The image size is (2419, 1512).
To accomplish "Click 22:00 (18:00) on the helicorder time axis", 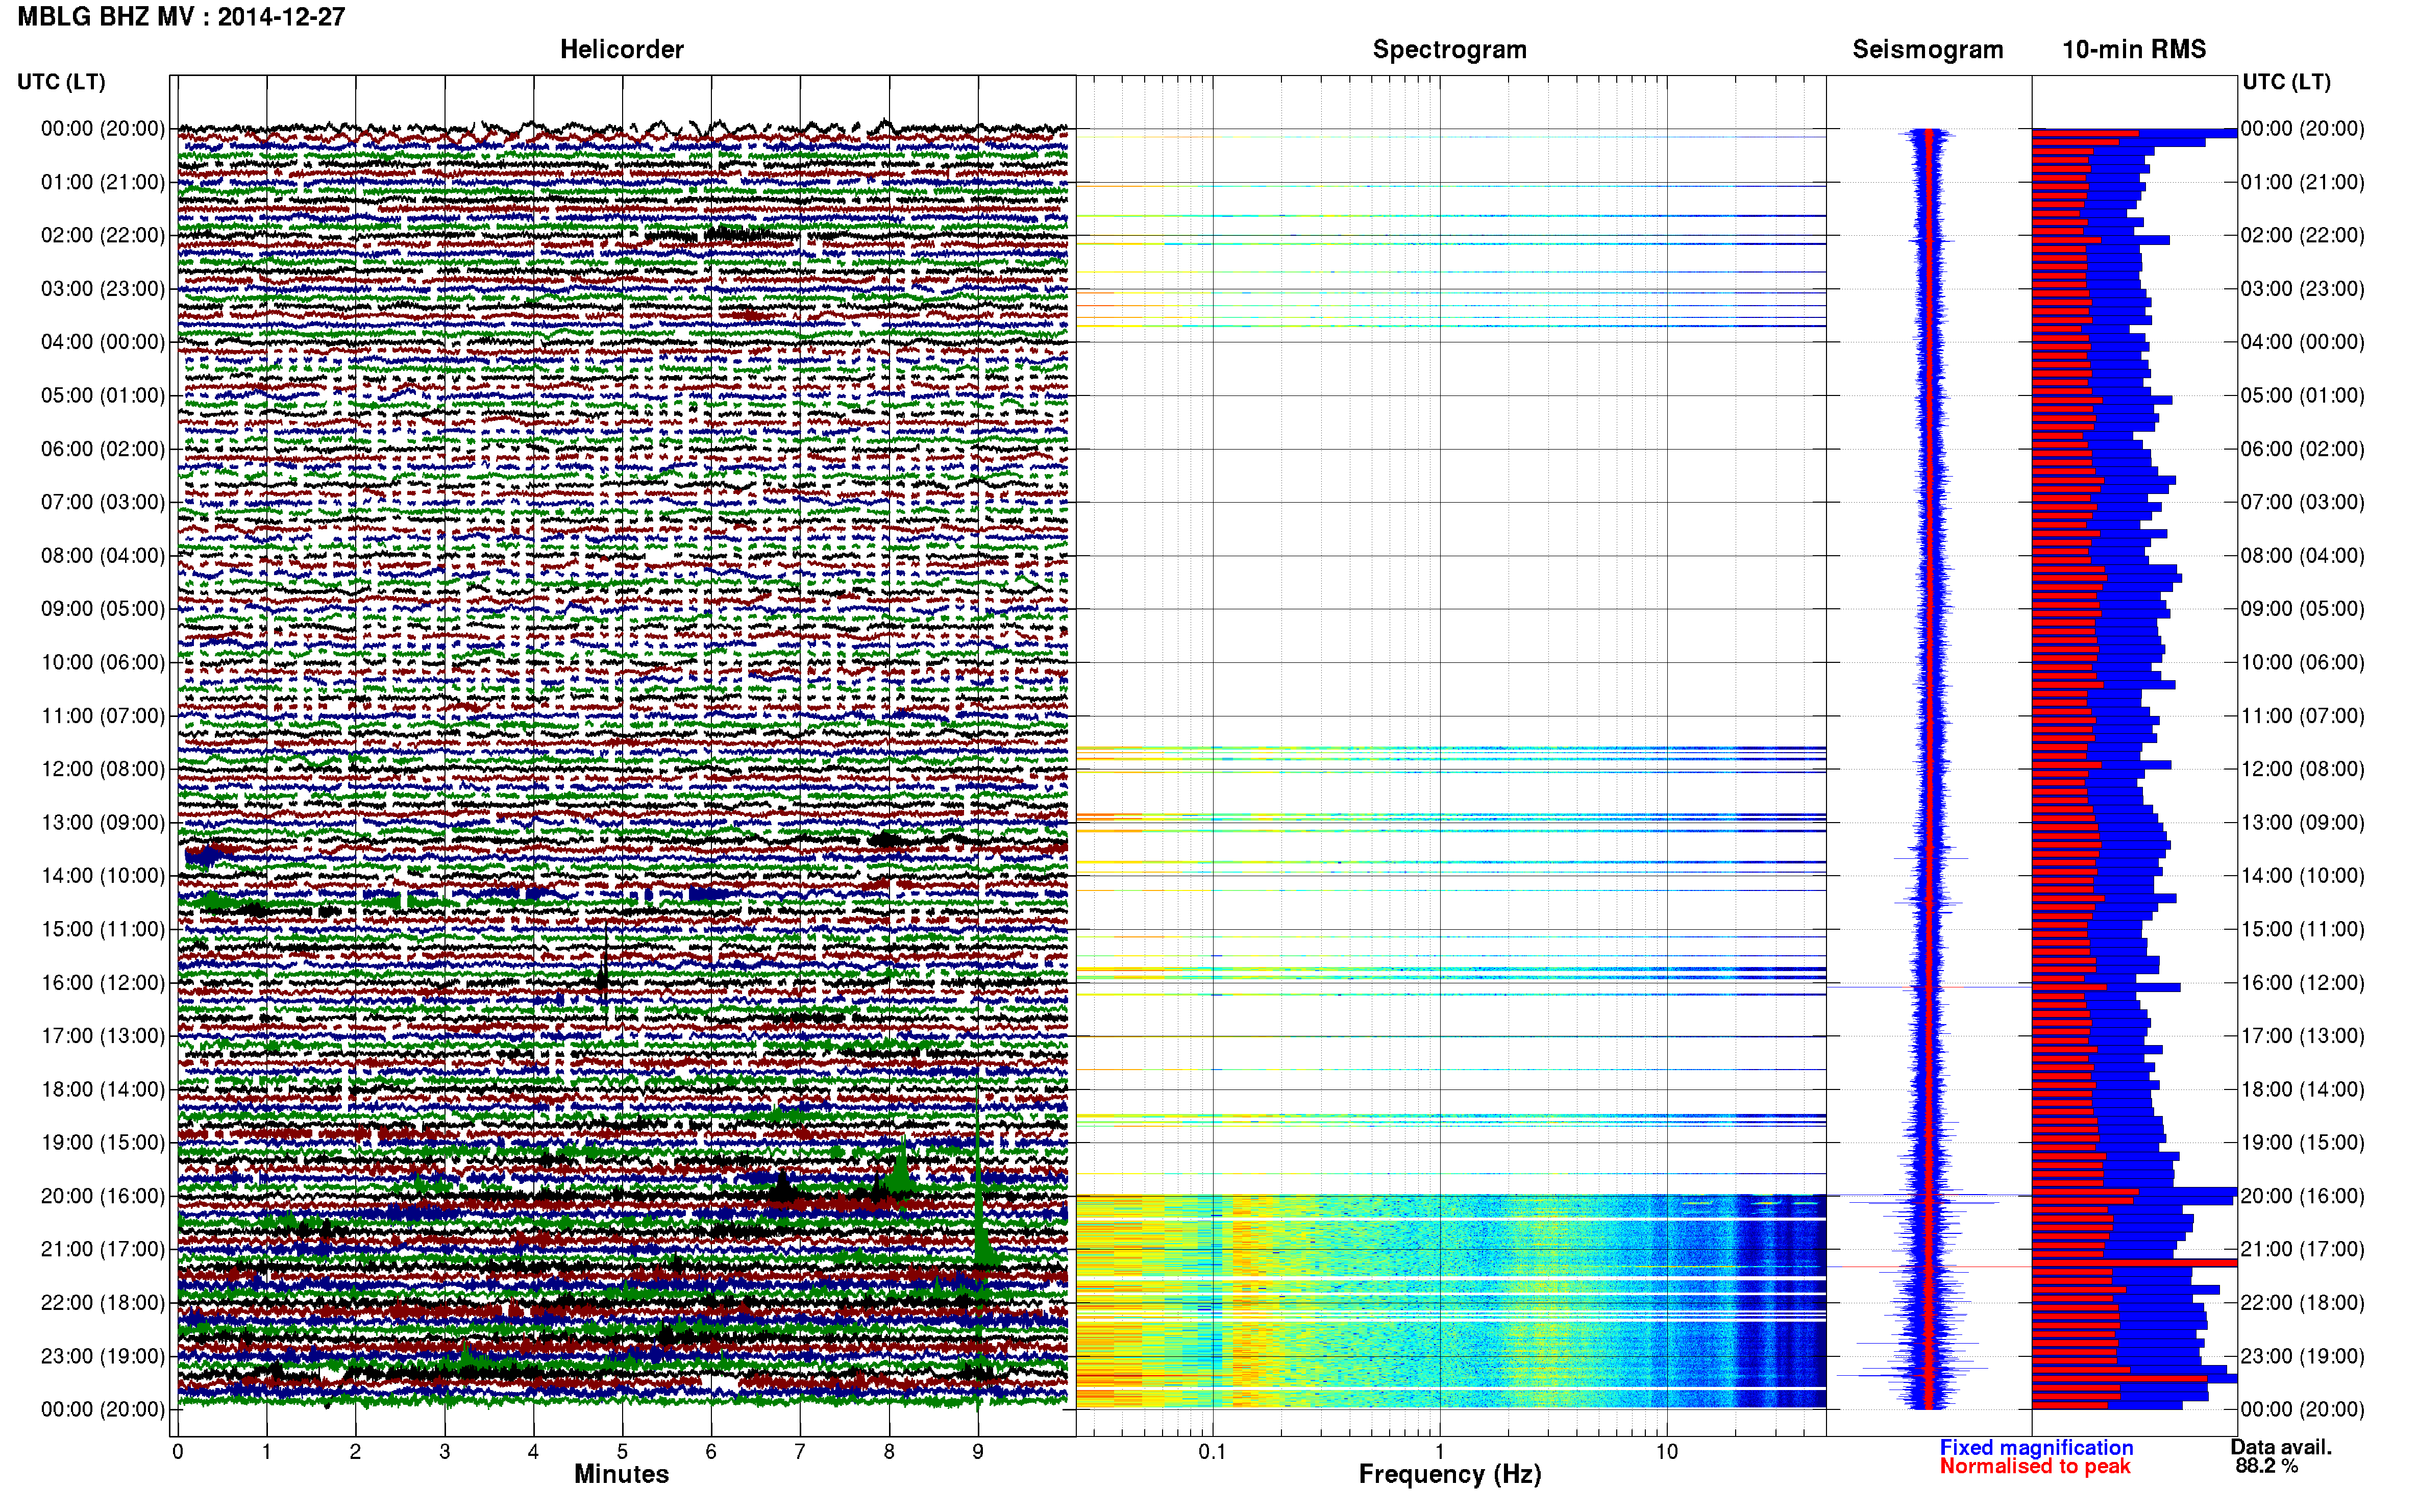I will coord(103,1302).
